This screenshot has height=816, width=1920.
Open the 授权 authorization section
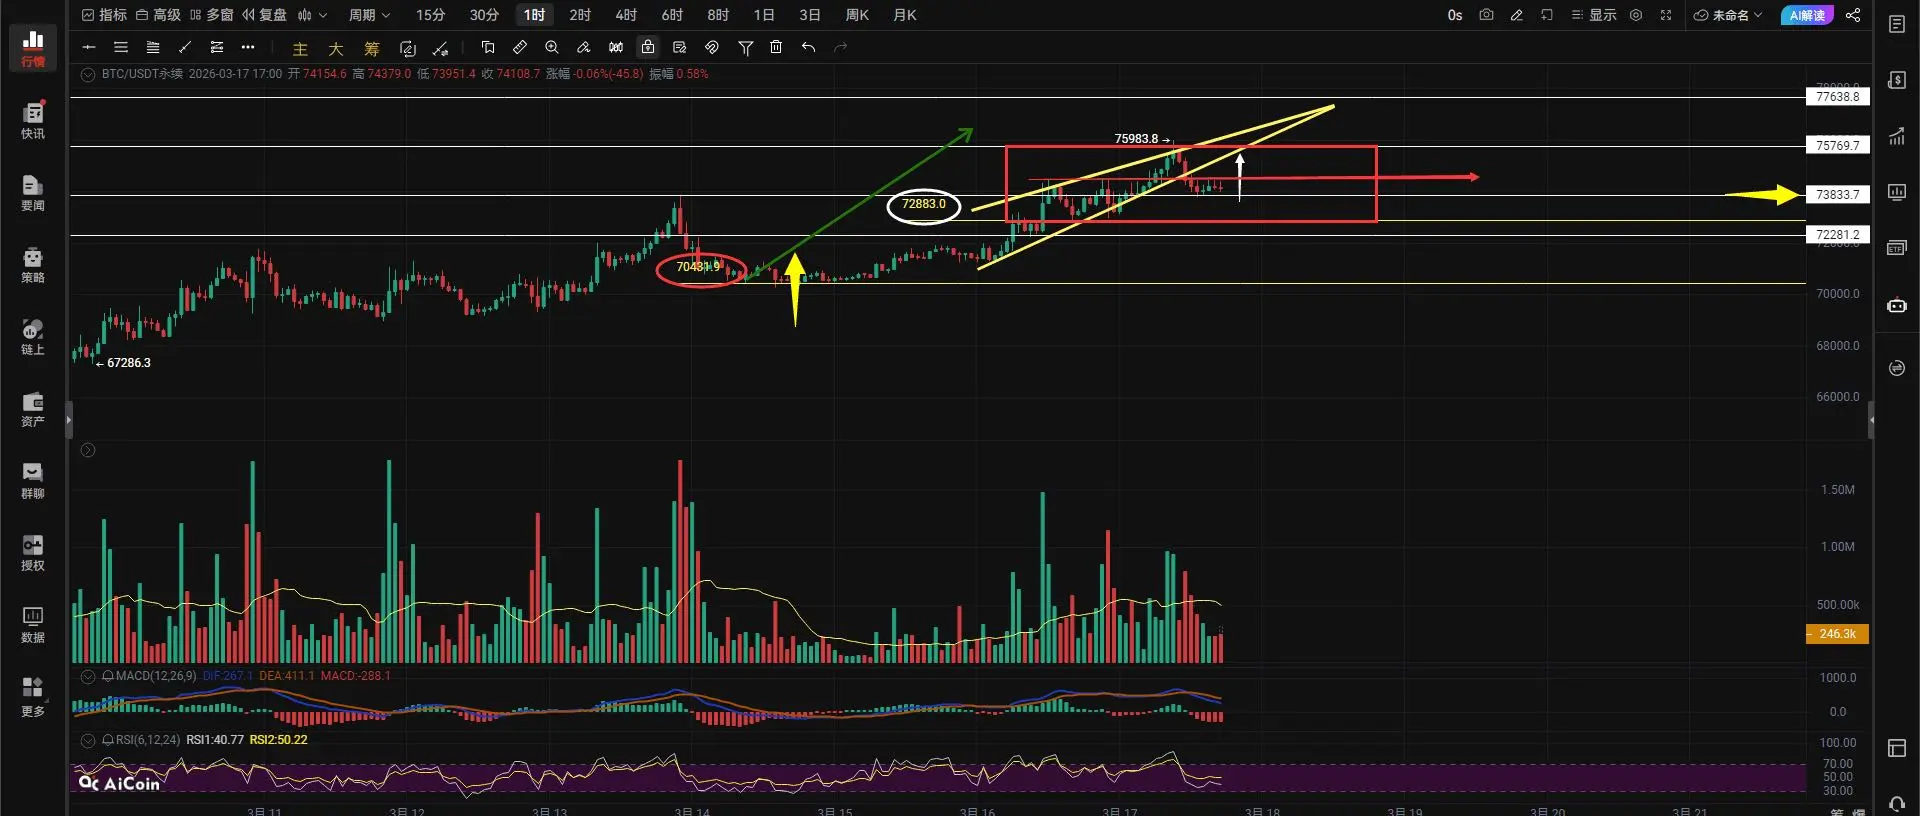[33, 553]
